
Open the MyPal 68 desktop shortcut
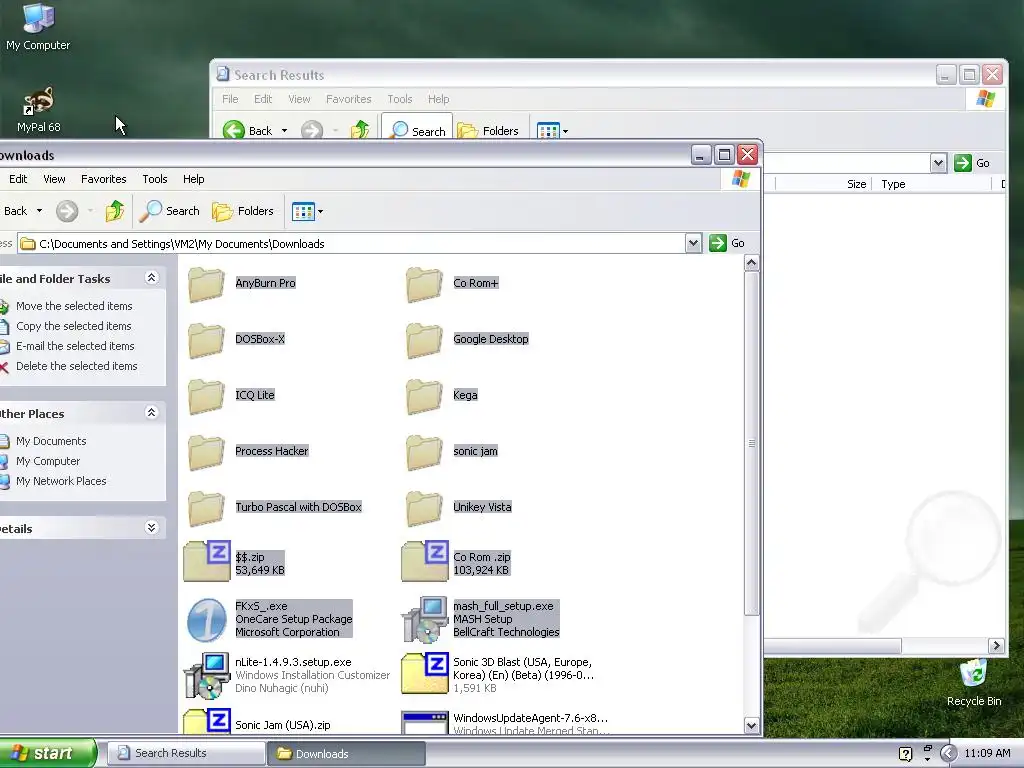[x=38, y=101]
